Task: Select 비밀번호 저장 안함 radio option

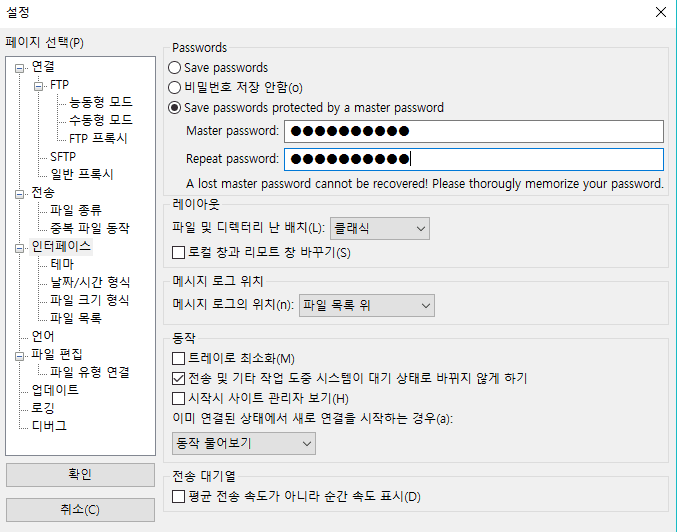Action: [174, 88]
